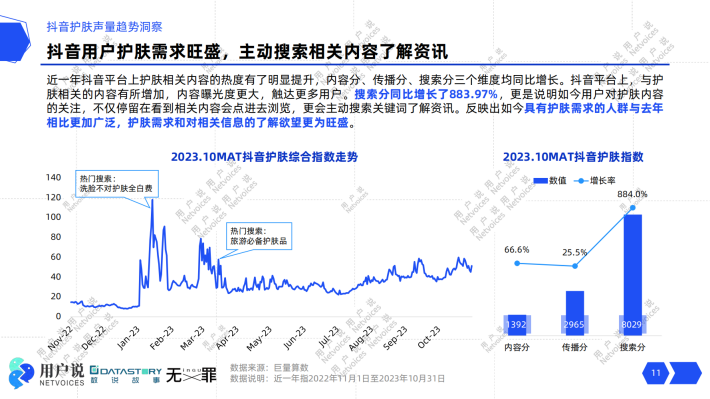710x399 pixels.
Task: Select the 内容分 bar labeled 1392
Action: [517, 325]
